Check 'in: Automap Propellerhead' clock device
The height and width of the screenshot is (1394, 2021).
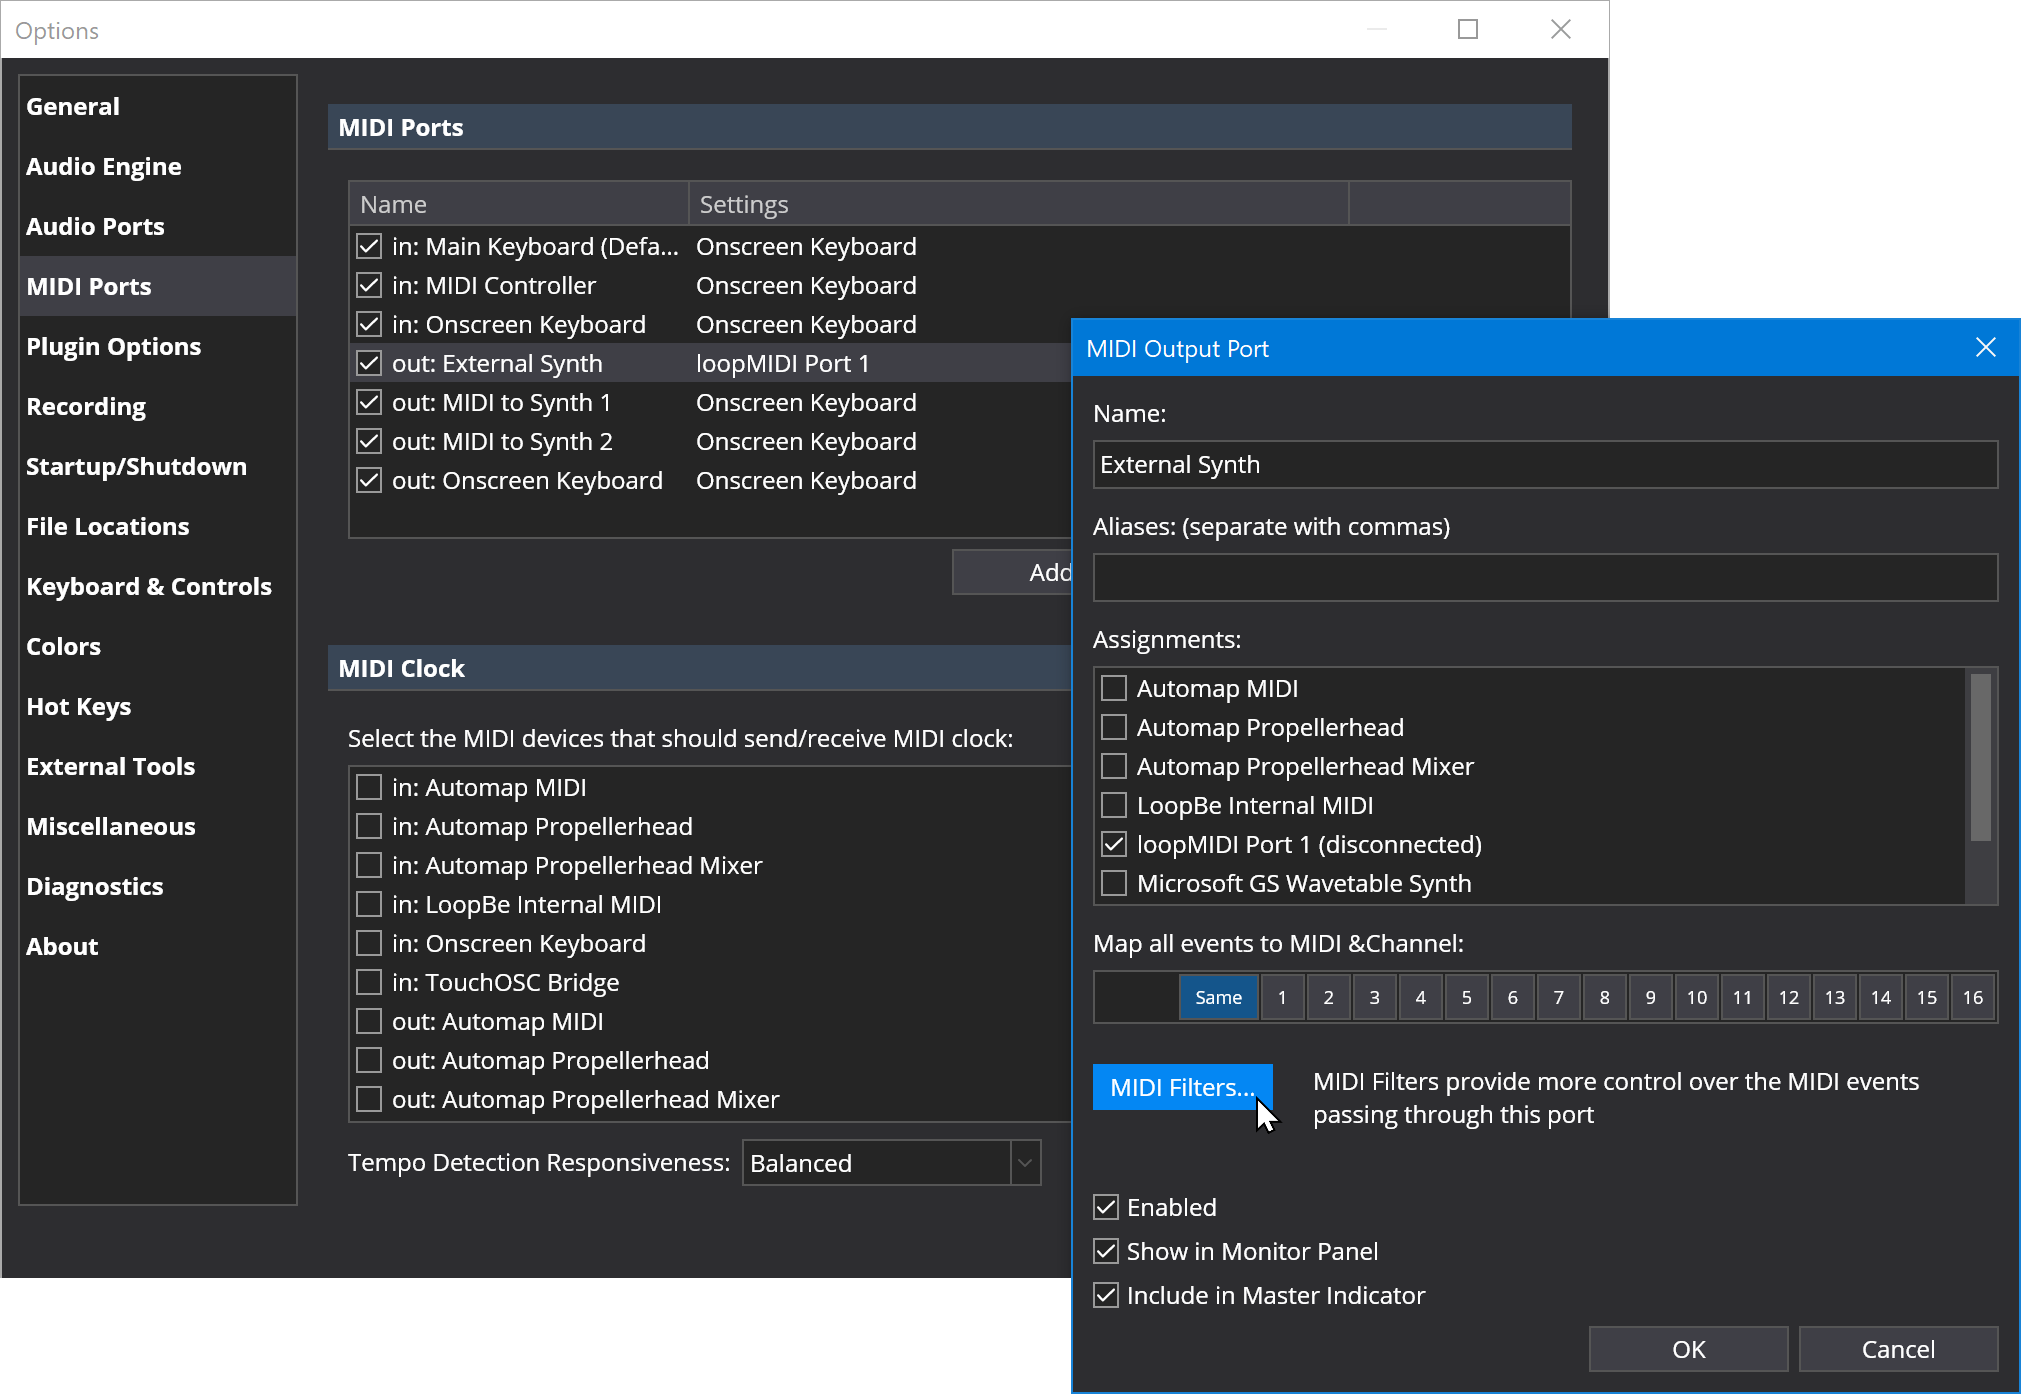(369, 826)
